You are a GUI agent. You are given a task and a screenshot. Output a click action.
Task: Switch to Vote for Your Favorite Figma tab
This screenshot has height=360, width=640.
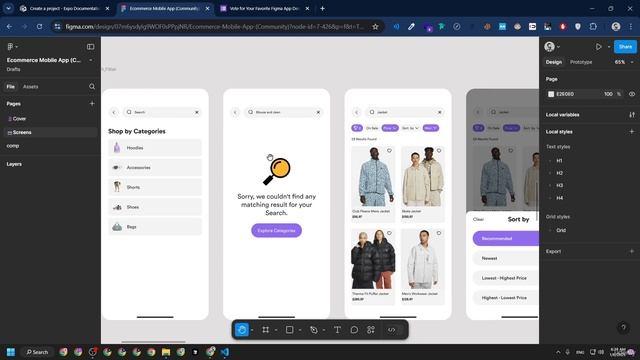[264, 8]
